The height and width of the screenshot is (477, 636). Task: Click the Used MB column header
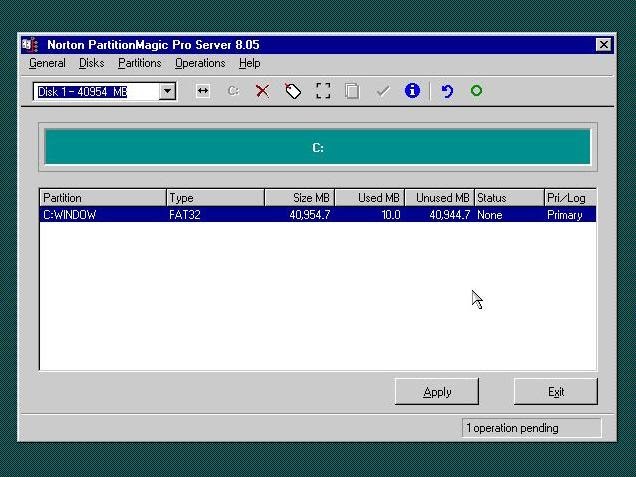click(x=370, y=198)
